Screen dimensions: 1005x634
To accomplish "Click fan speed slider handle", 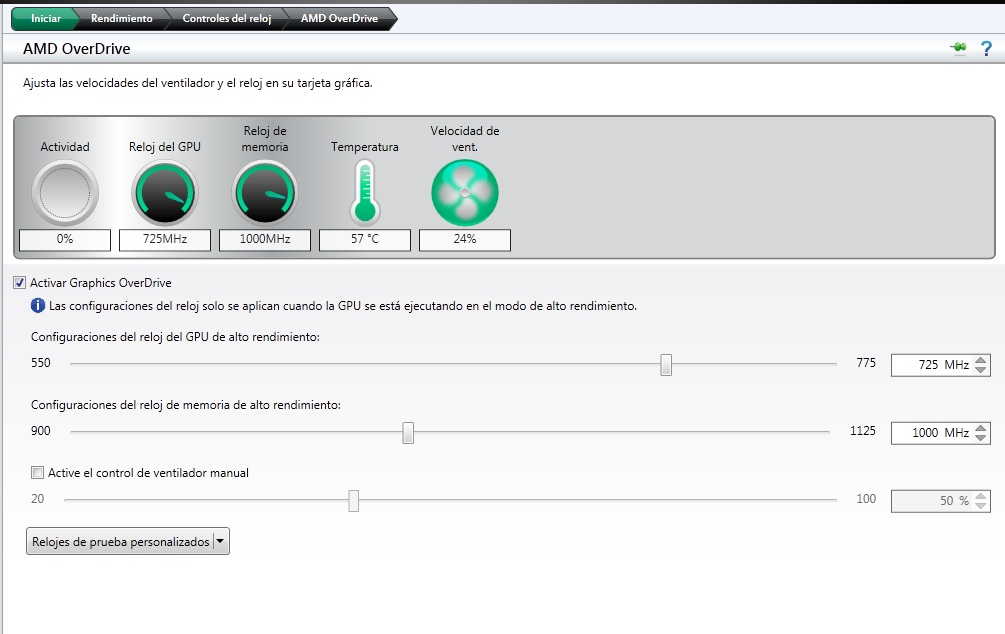I will pyautogui.click(x=353, y=501).
